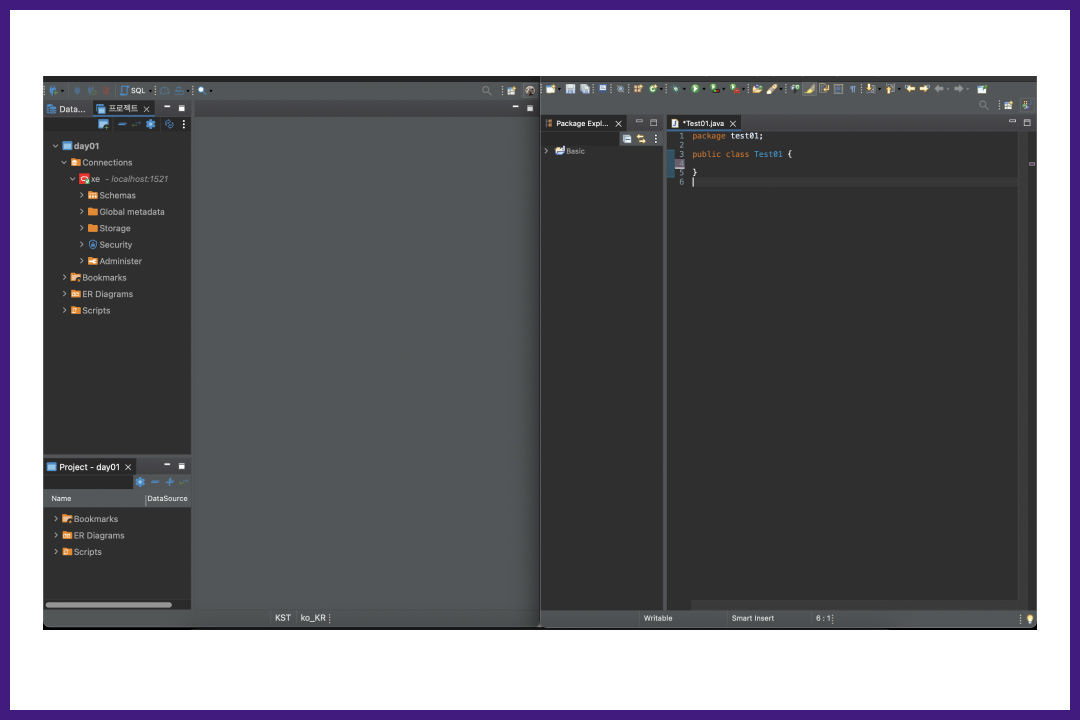Click Writable in the Eclipse status bar
1080x720 pixels.
pyautogui.click(x=658, y=618)
